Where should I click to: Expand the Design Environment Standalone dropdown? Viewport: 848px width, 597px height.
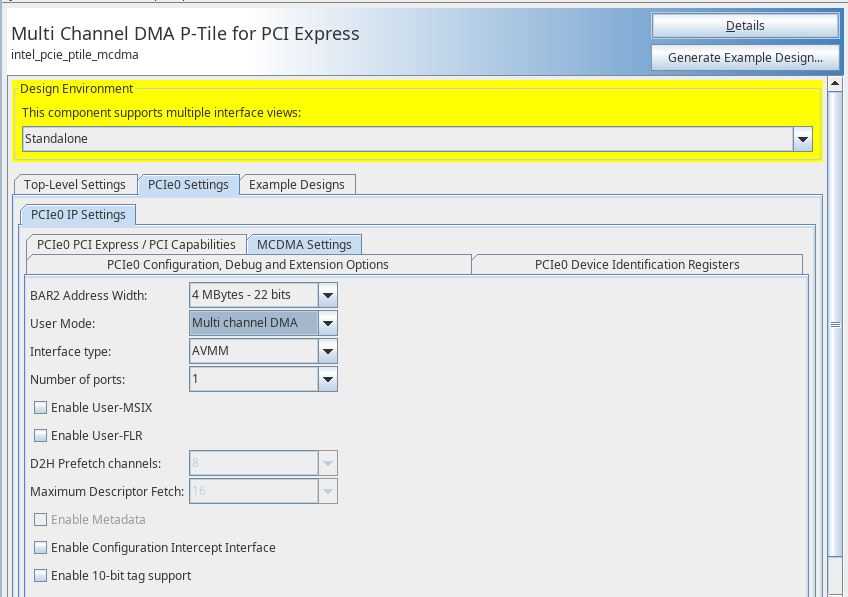tap(803, 139)
